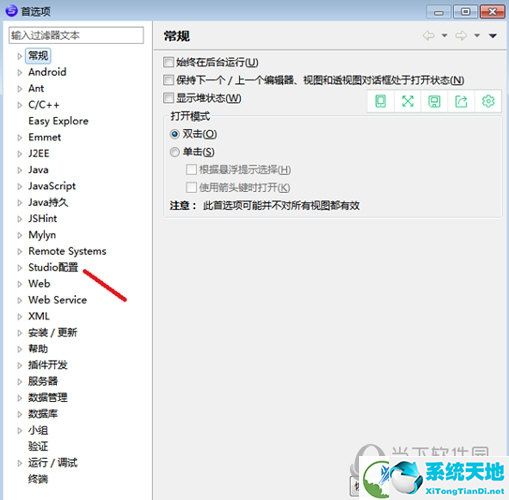The height and width of the screenshot is (500, 509).
Task: Click the back navigation arrow icon
Action: tap(429, 35)
